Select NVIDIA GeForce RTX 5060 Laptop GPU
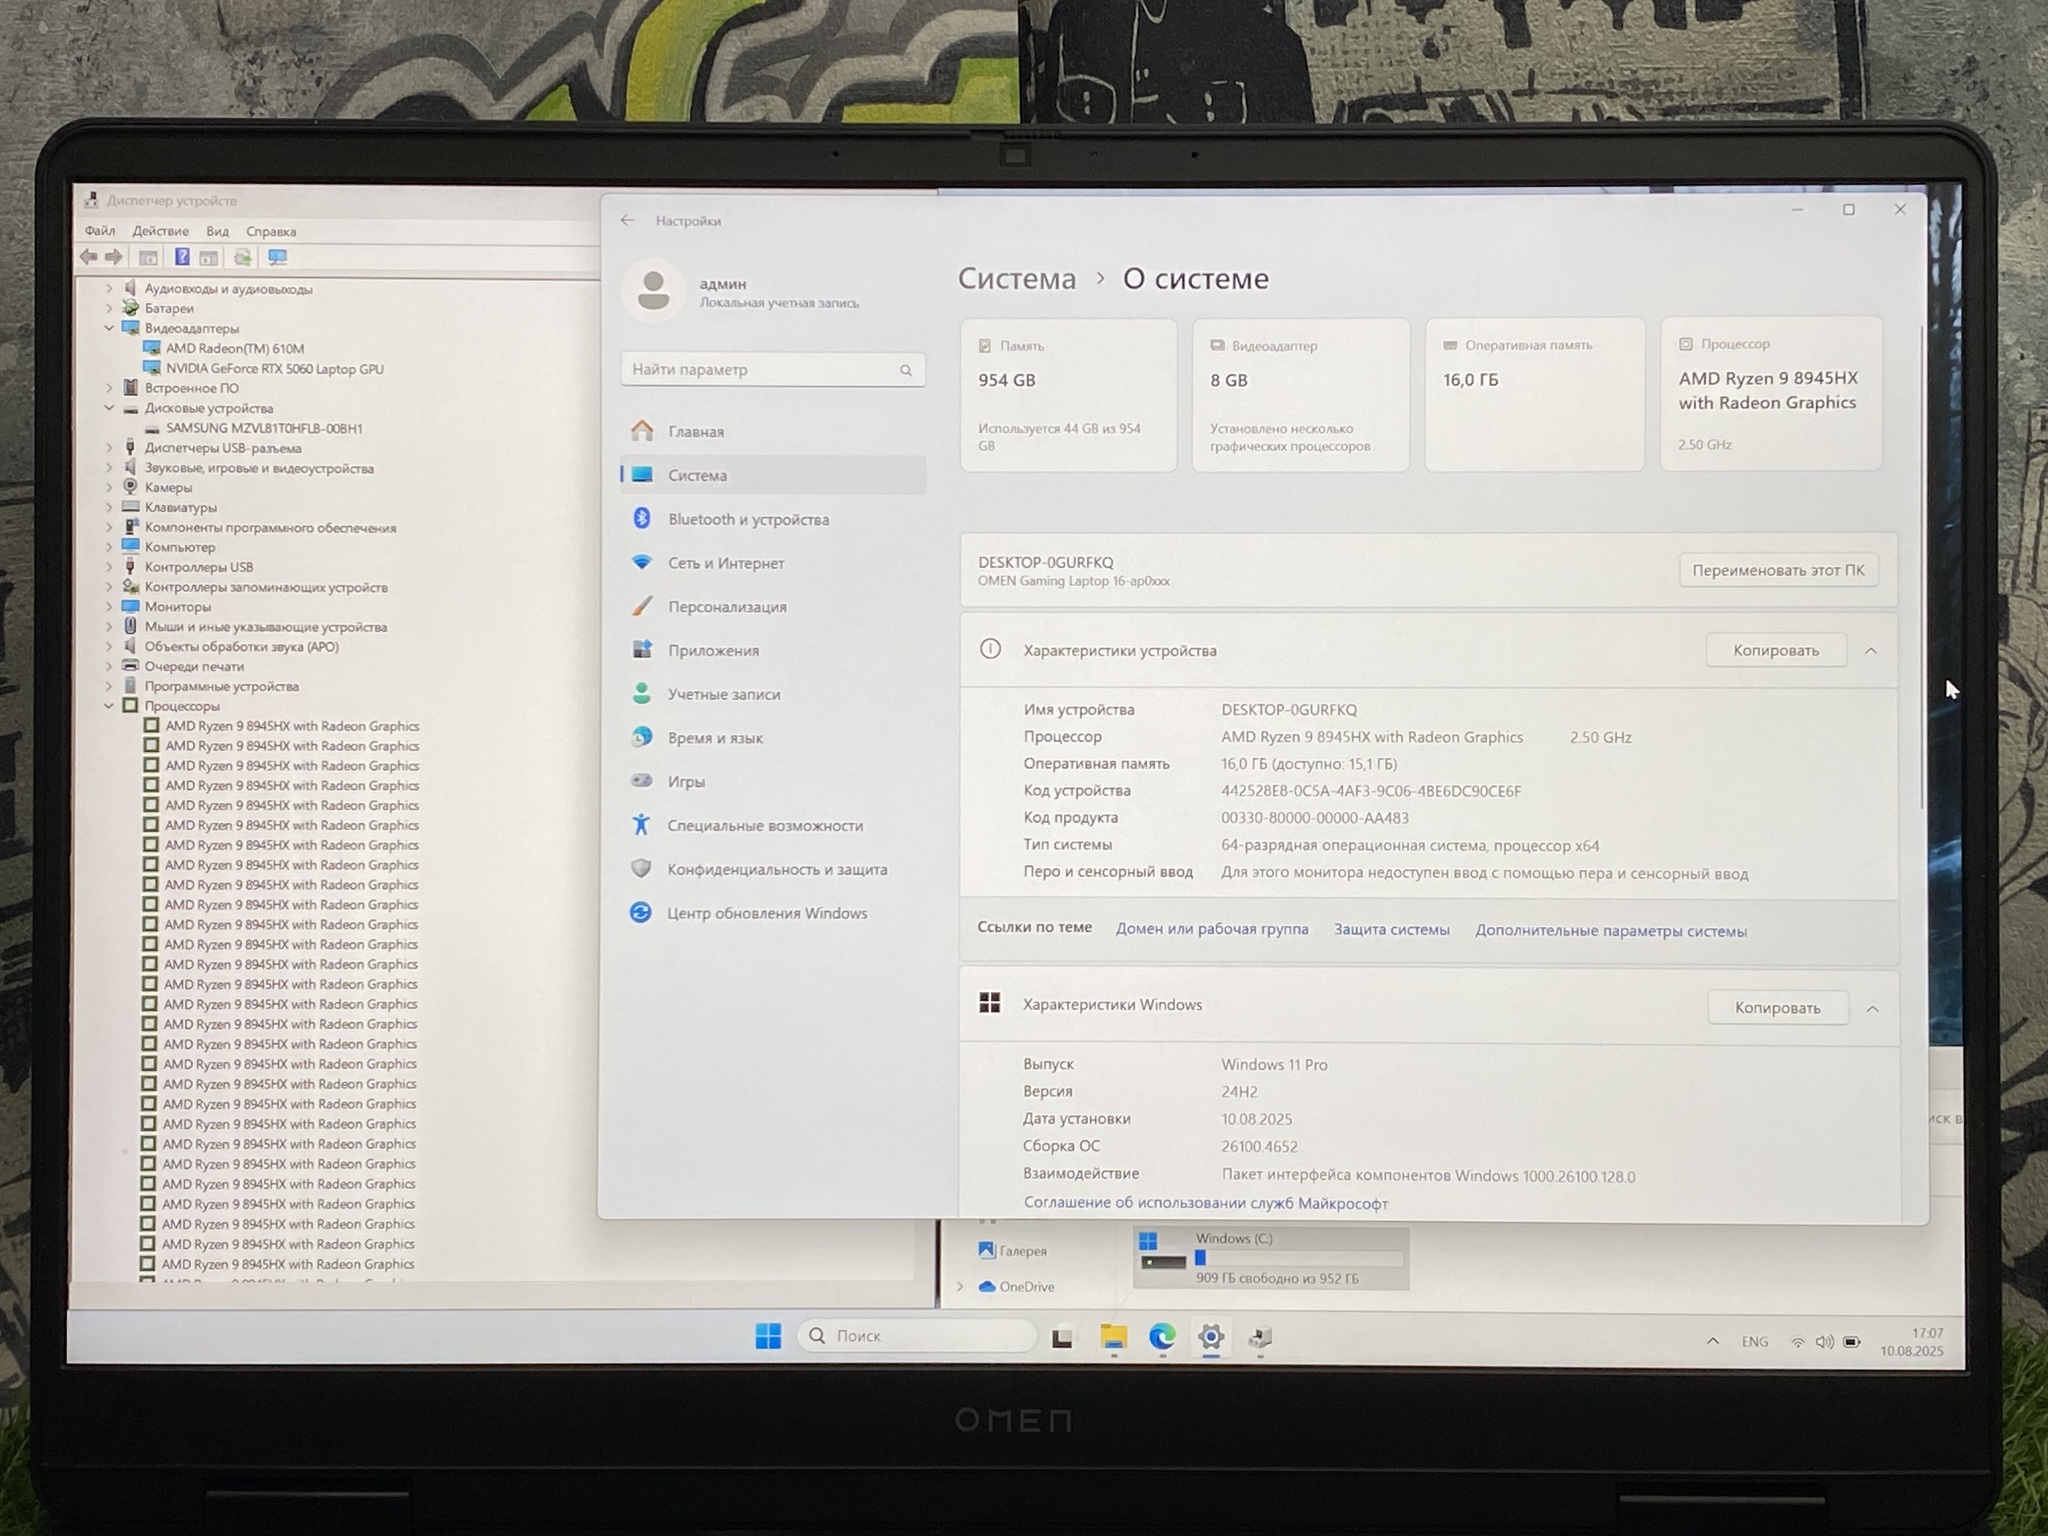Image resolution: width=2048 pixels, height=1536 pixels. pos(274,369)
